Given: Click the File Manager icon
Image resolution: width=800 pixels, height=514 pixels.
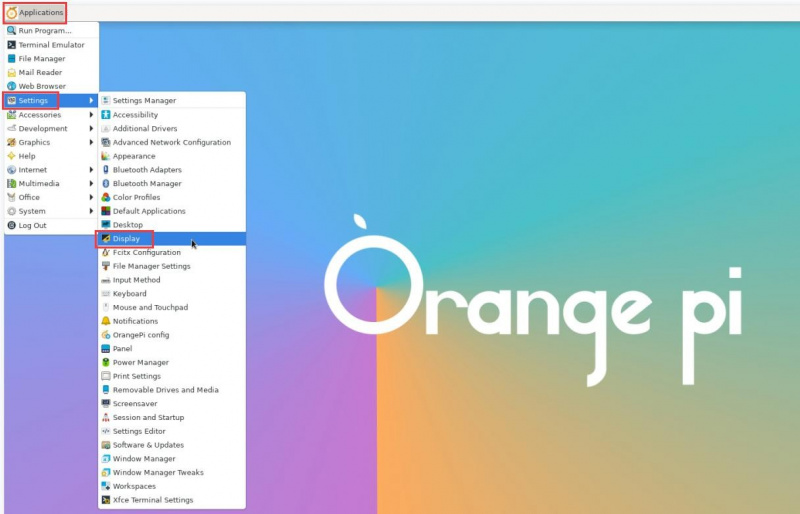Looking at the screenshot, I should [x=11, y=59].
